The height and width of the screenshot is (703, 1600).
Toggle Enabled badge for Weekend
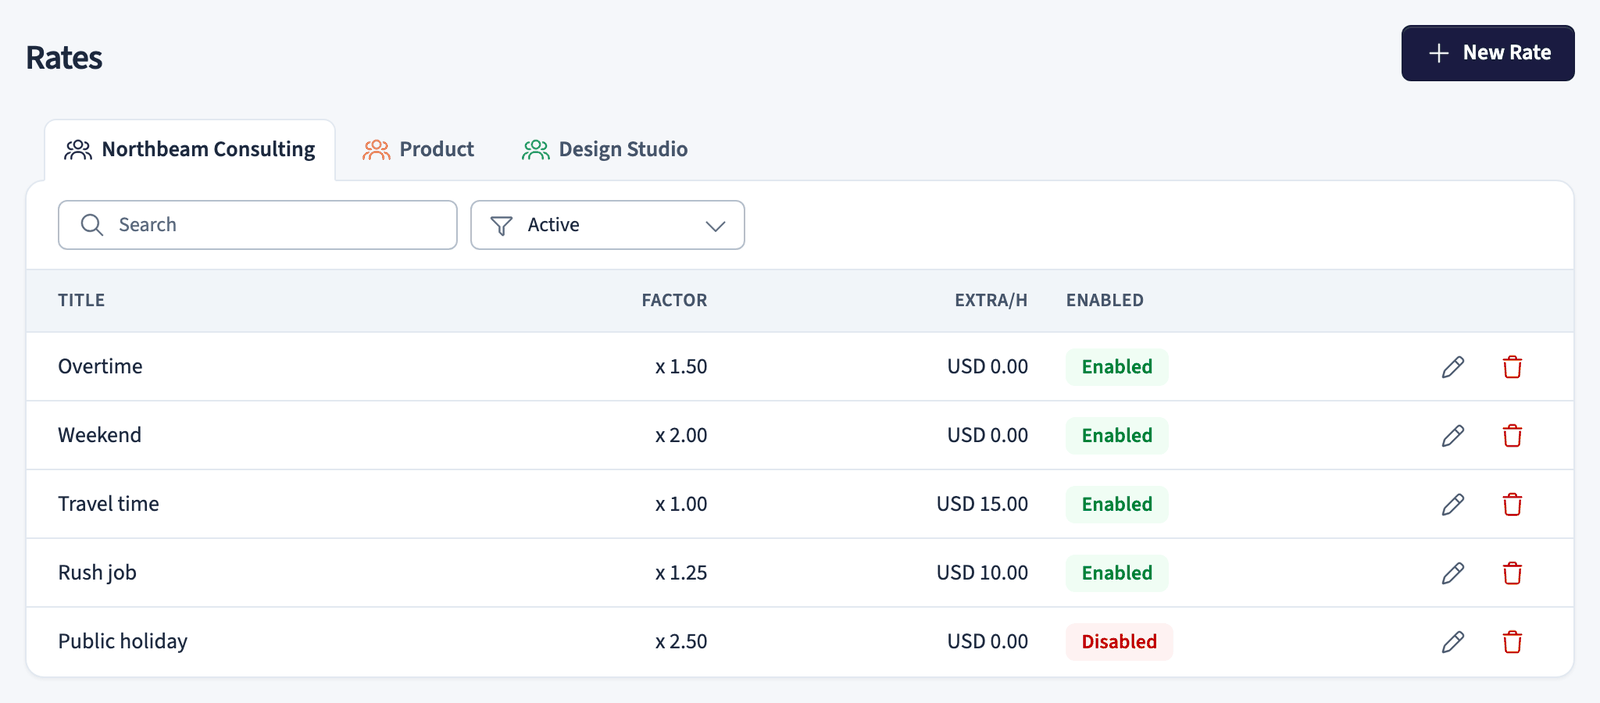click(x=1117, y=436)
